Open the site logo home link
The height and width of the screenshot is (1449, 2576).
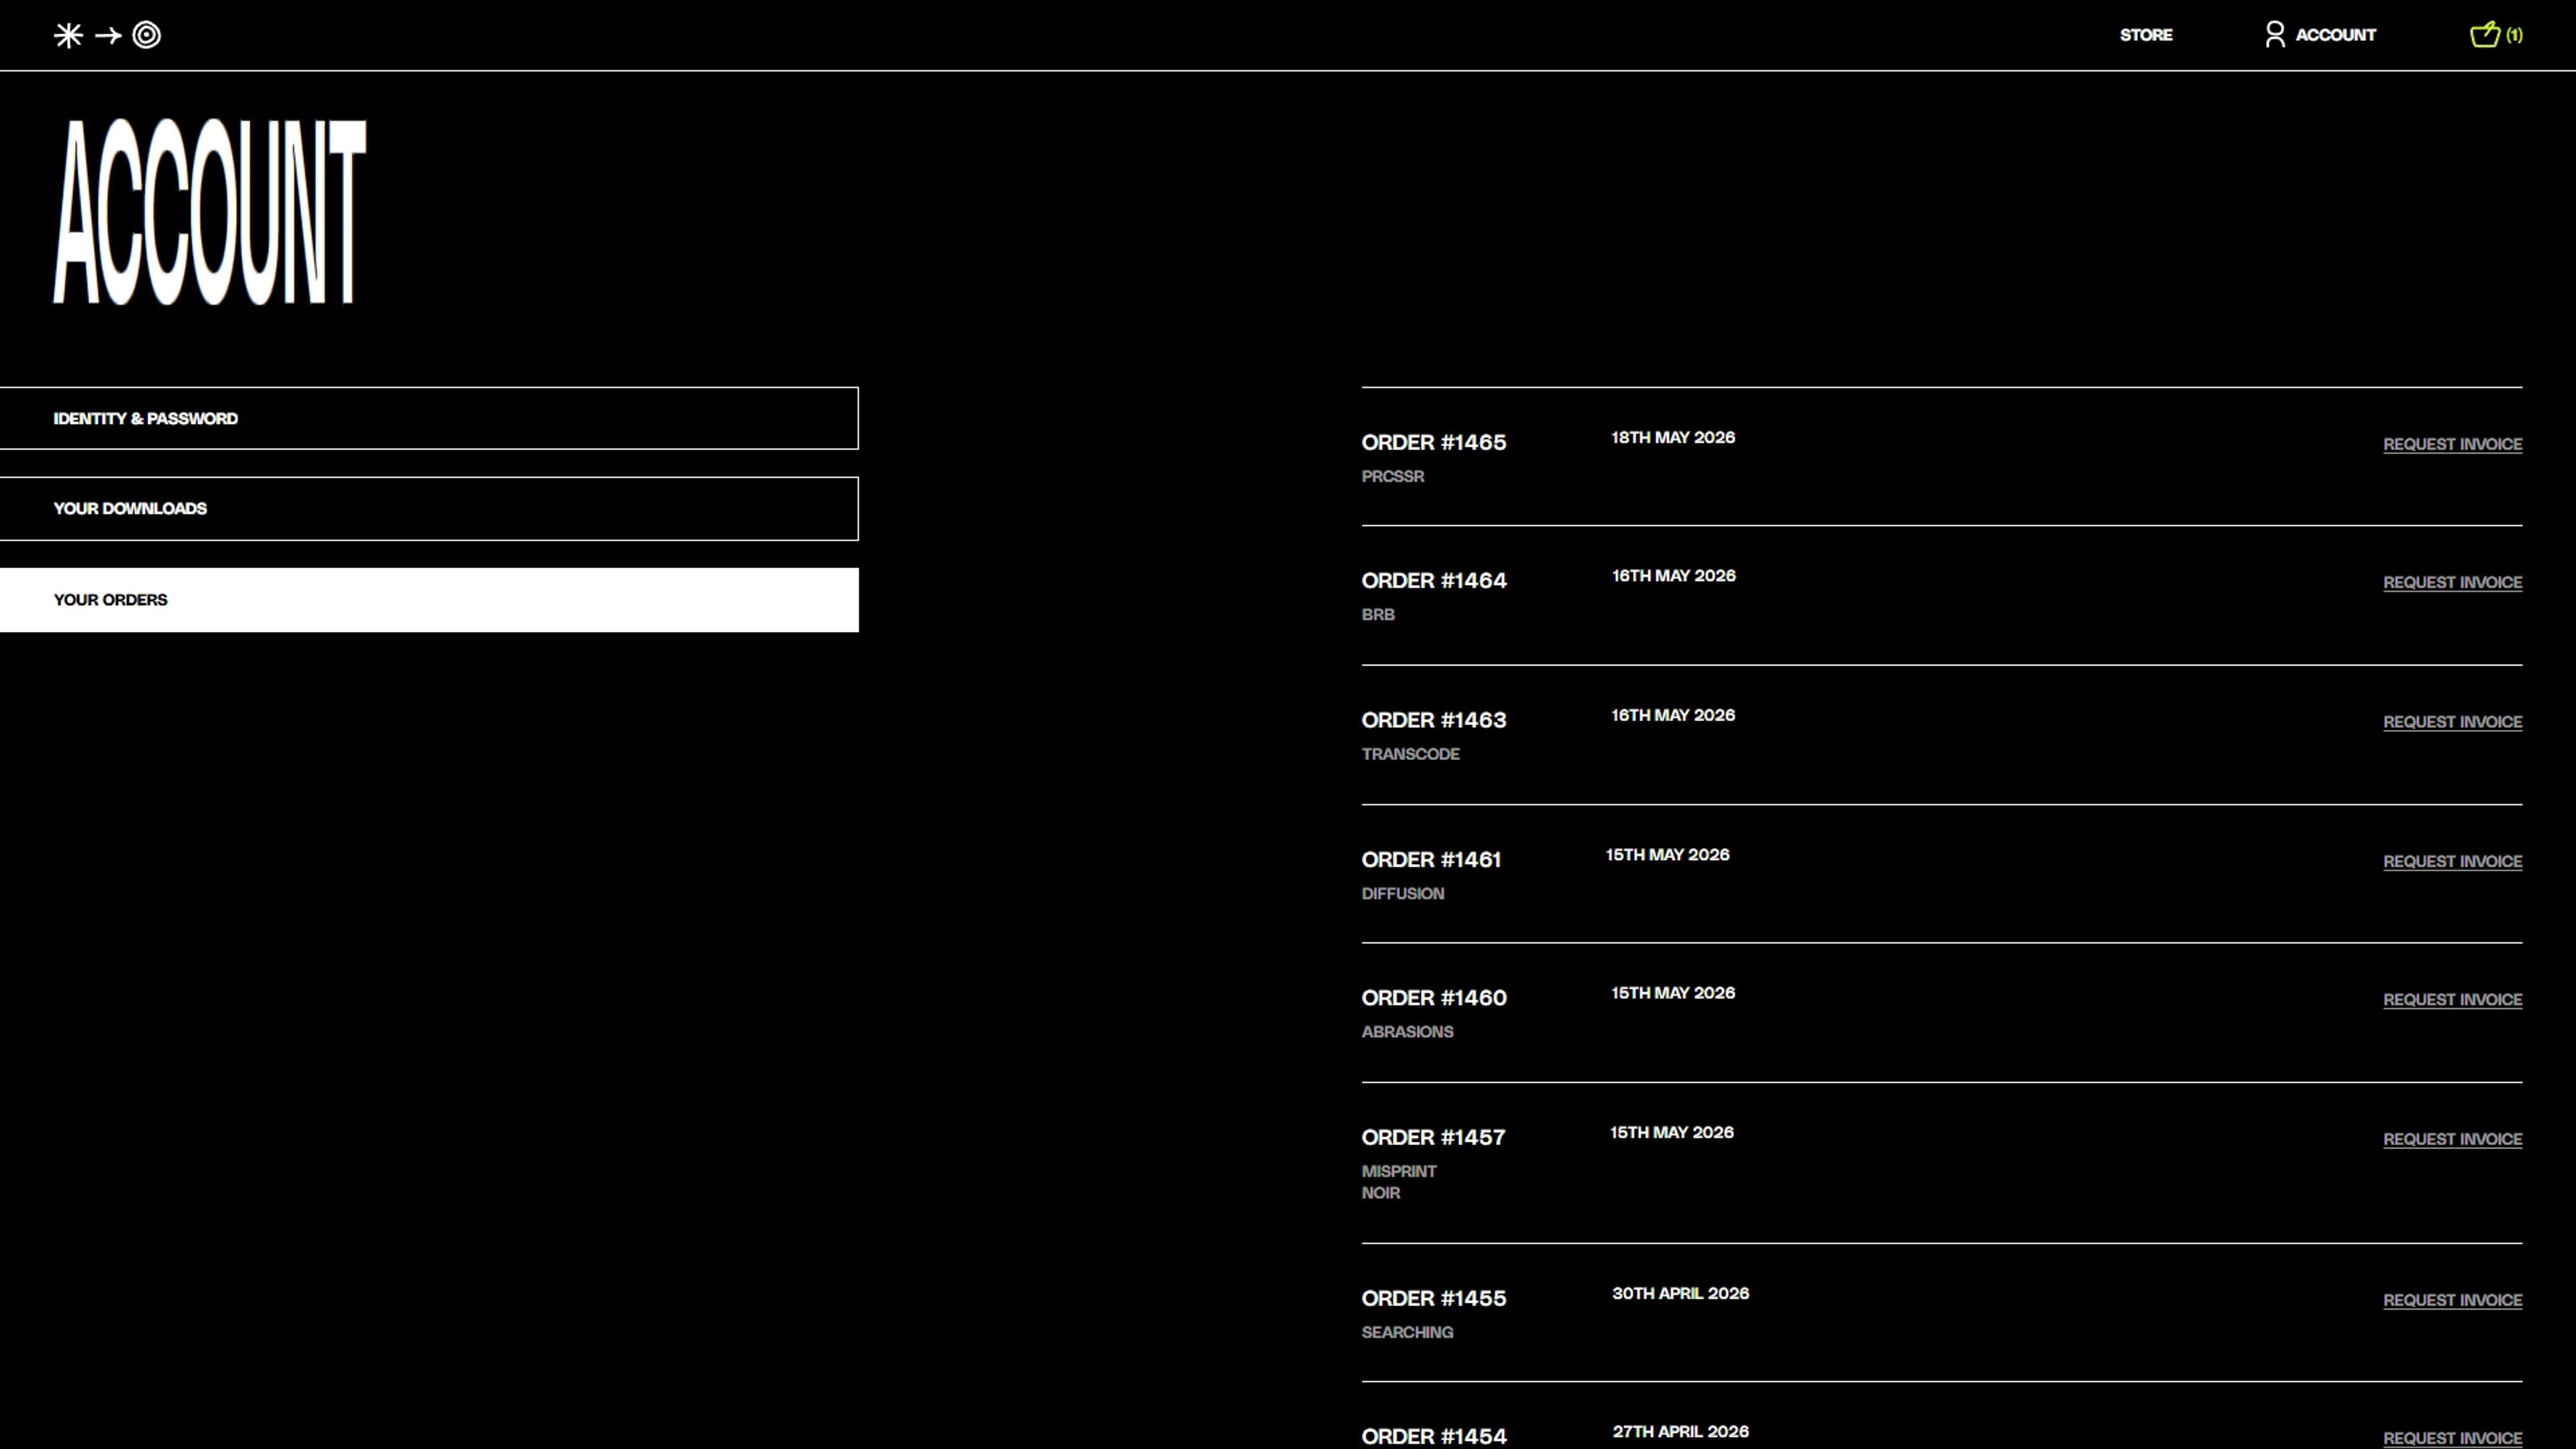107,35
